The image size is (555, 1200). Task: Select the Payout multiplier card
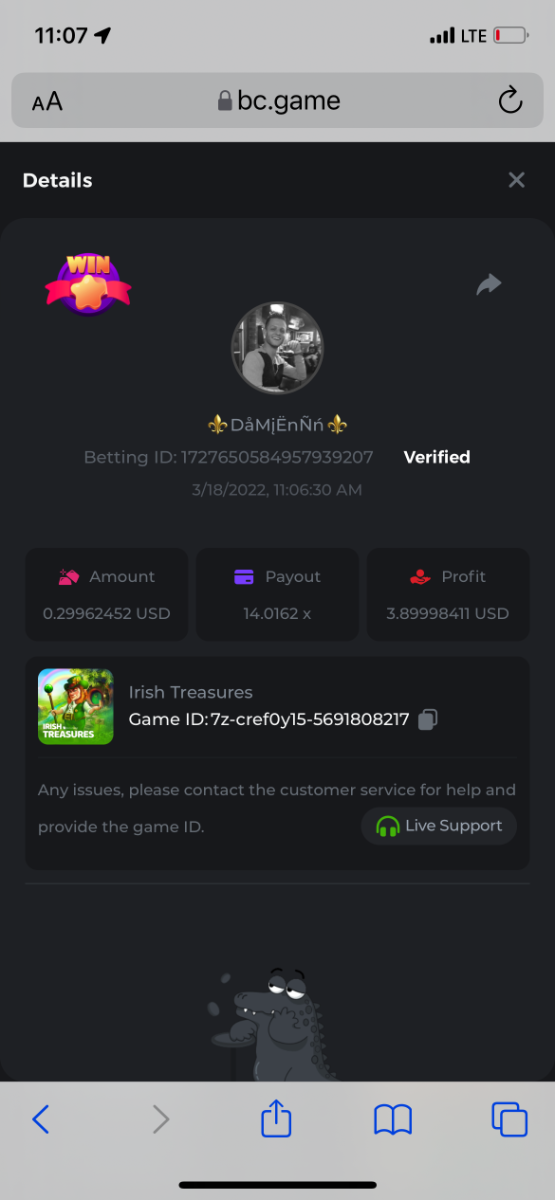tap(277, 594)
